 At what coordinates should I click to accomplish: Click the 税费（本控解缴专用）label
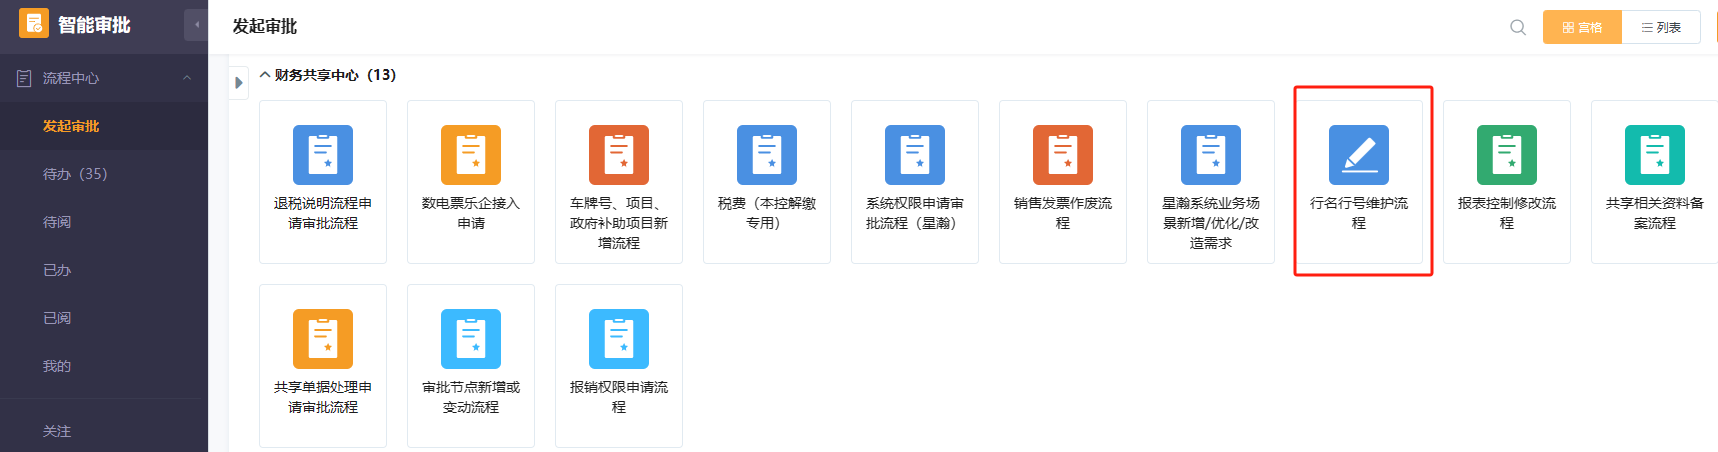point(767,213)
